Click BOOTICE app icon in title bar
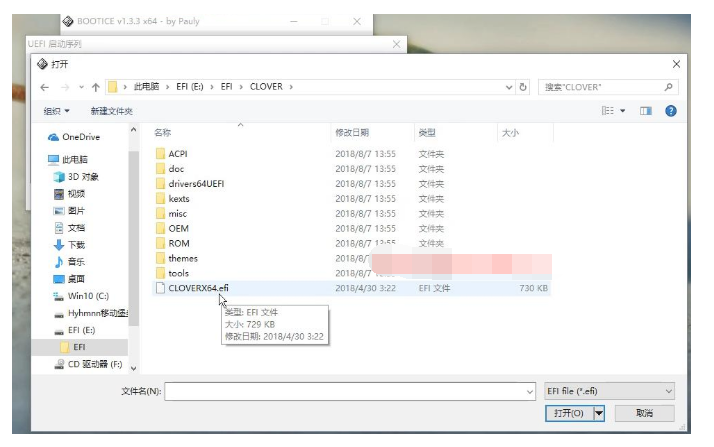 68,21
